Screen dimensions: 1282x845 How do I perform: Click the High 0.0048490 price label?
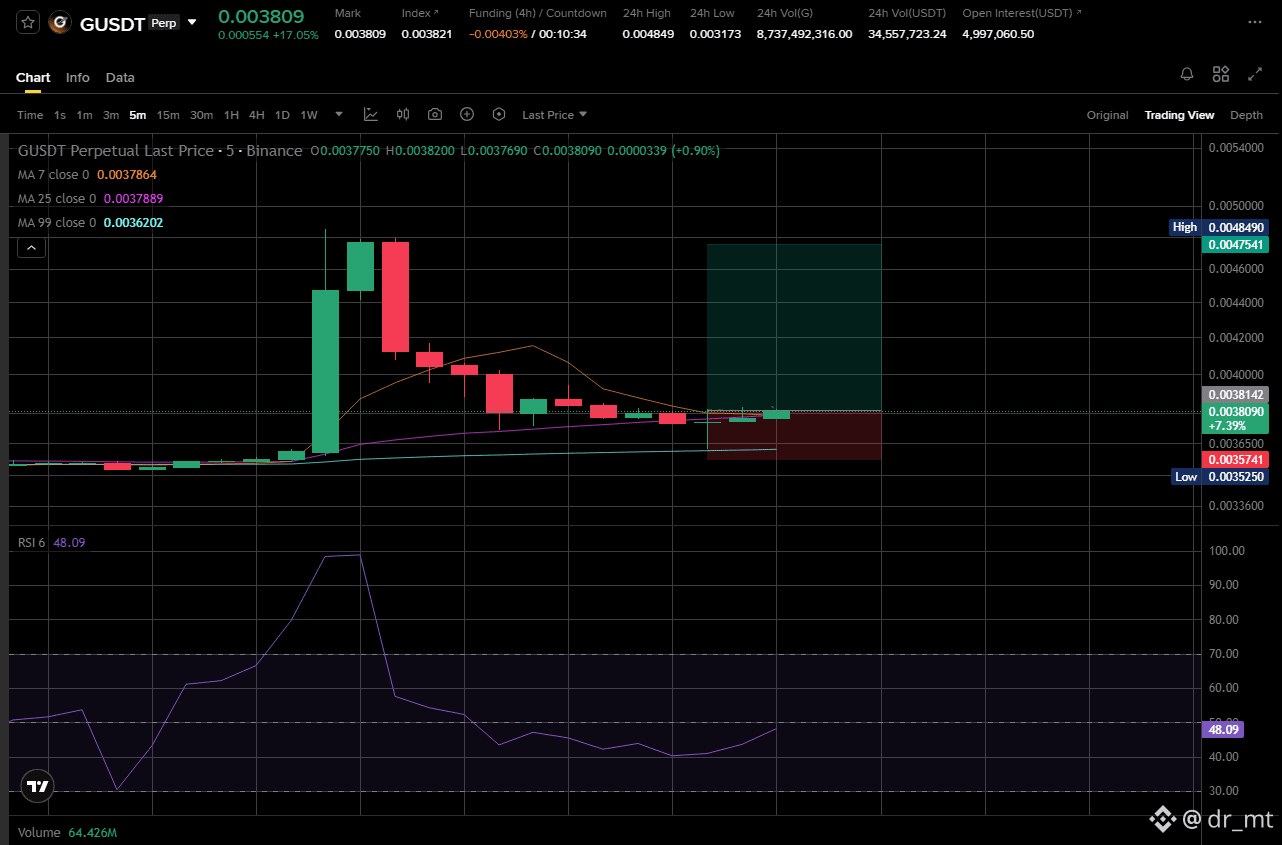coord(1218,227)
